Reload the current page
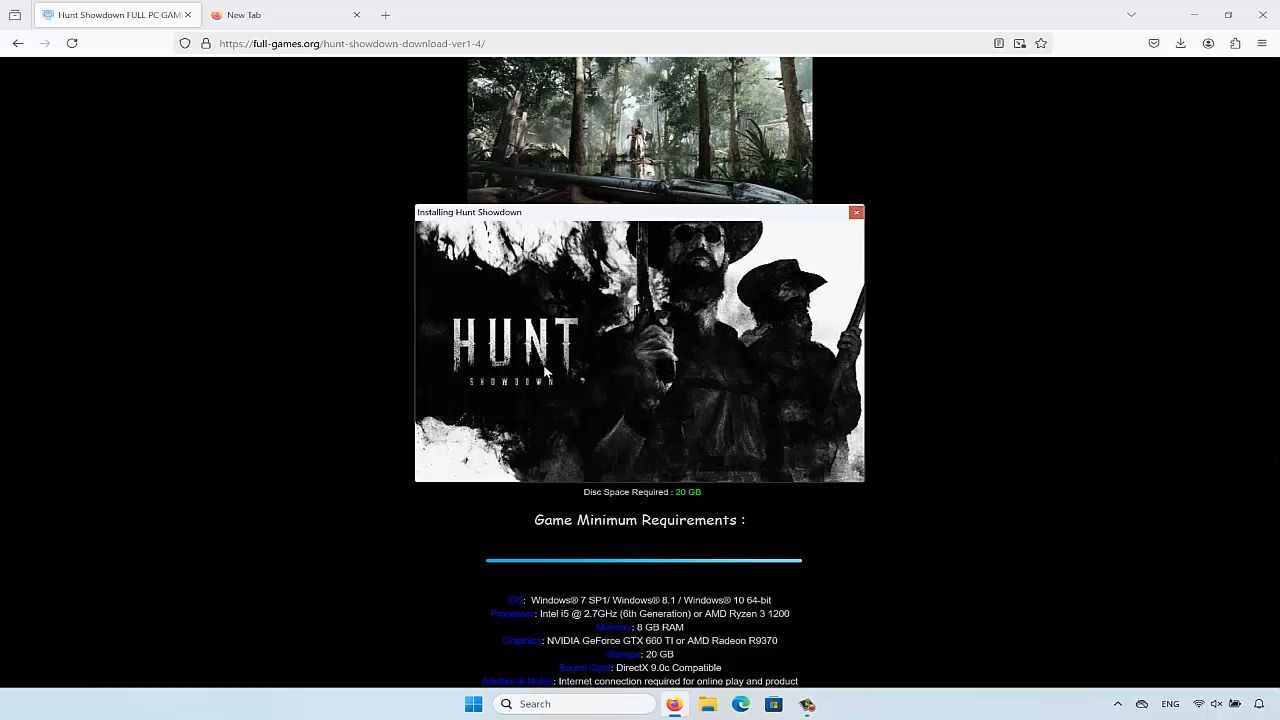Screen dimensions: 1280x720 (72, 43)
